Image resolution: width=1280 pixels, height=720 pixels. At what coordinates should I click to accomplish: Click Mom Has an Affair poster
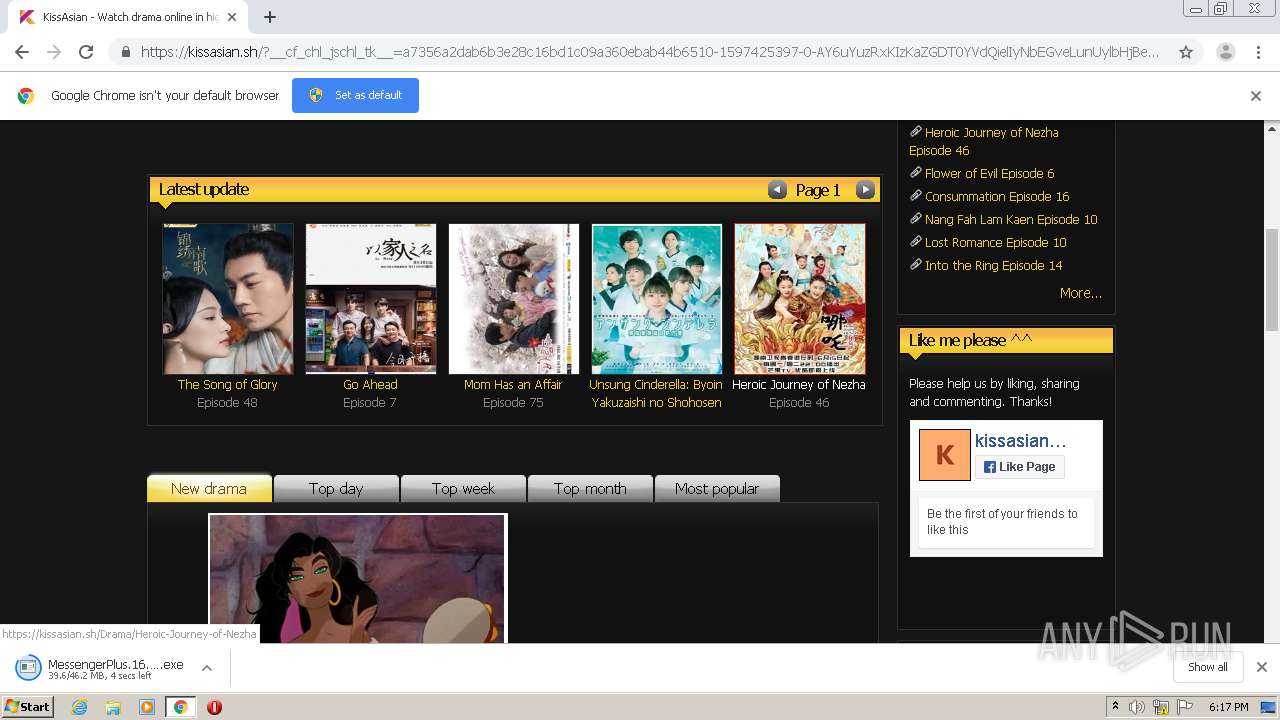514,299
